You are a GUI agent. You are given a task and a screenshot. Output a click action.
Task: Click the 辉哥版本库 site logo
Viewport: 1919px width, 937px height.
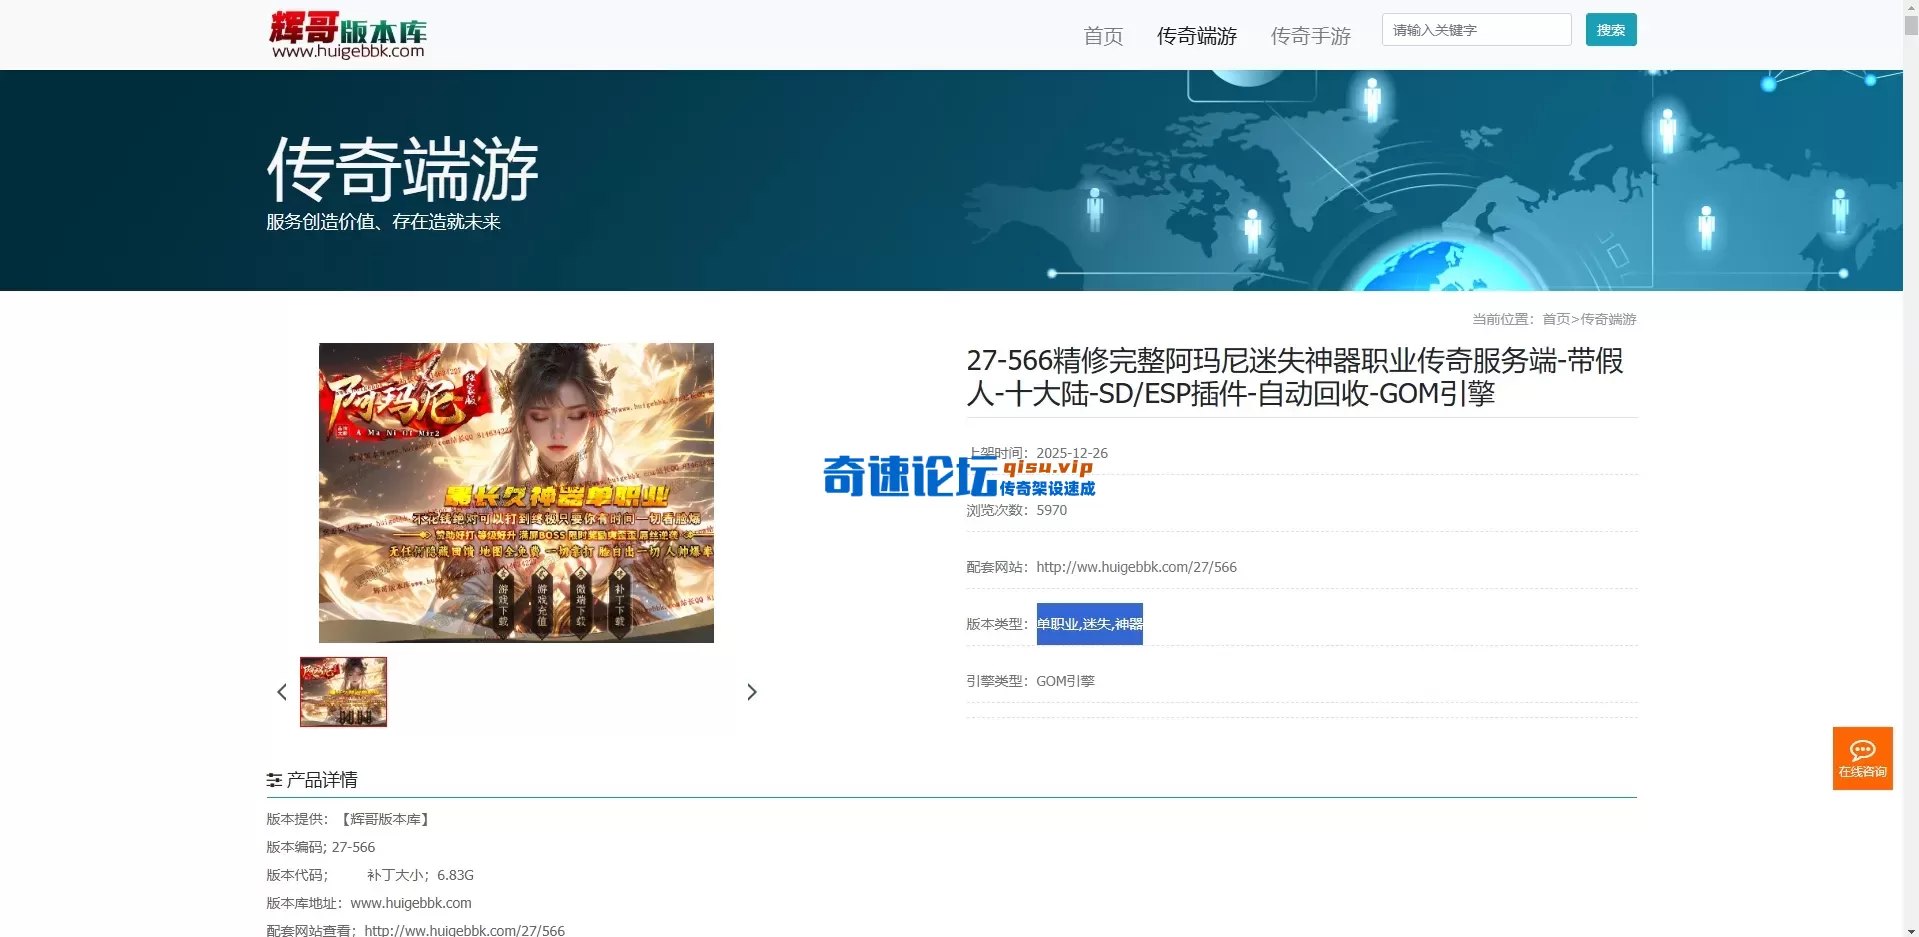point(347,33)
